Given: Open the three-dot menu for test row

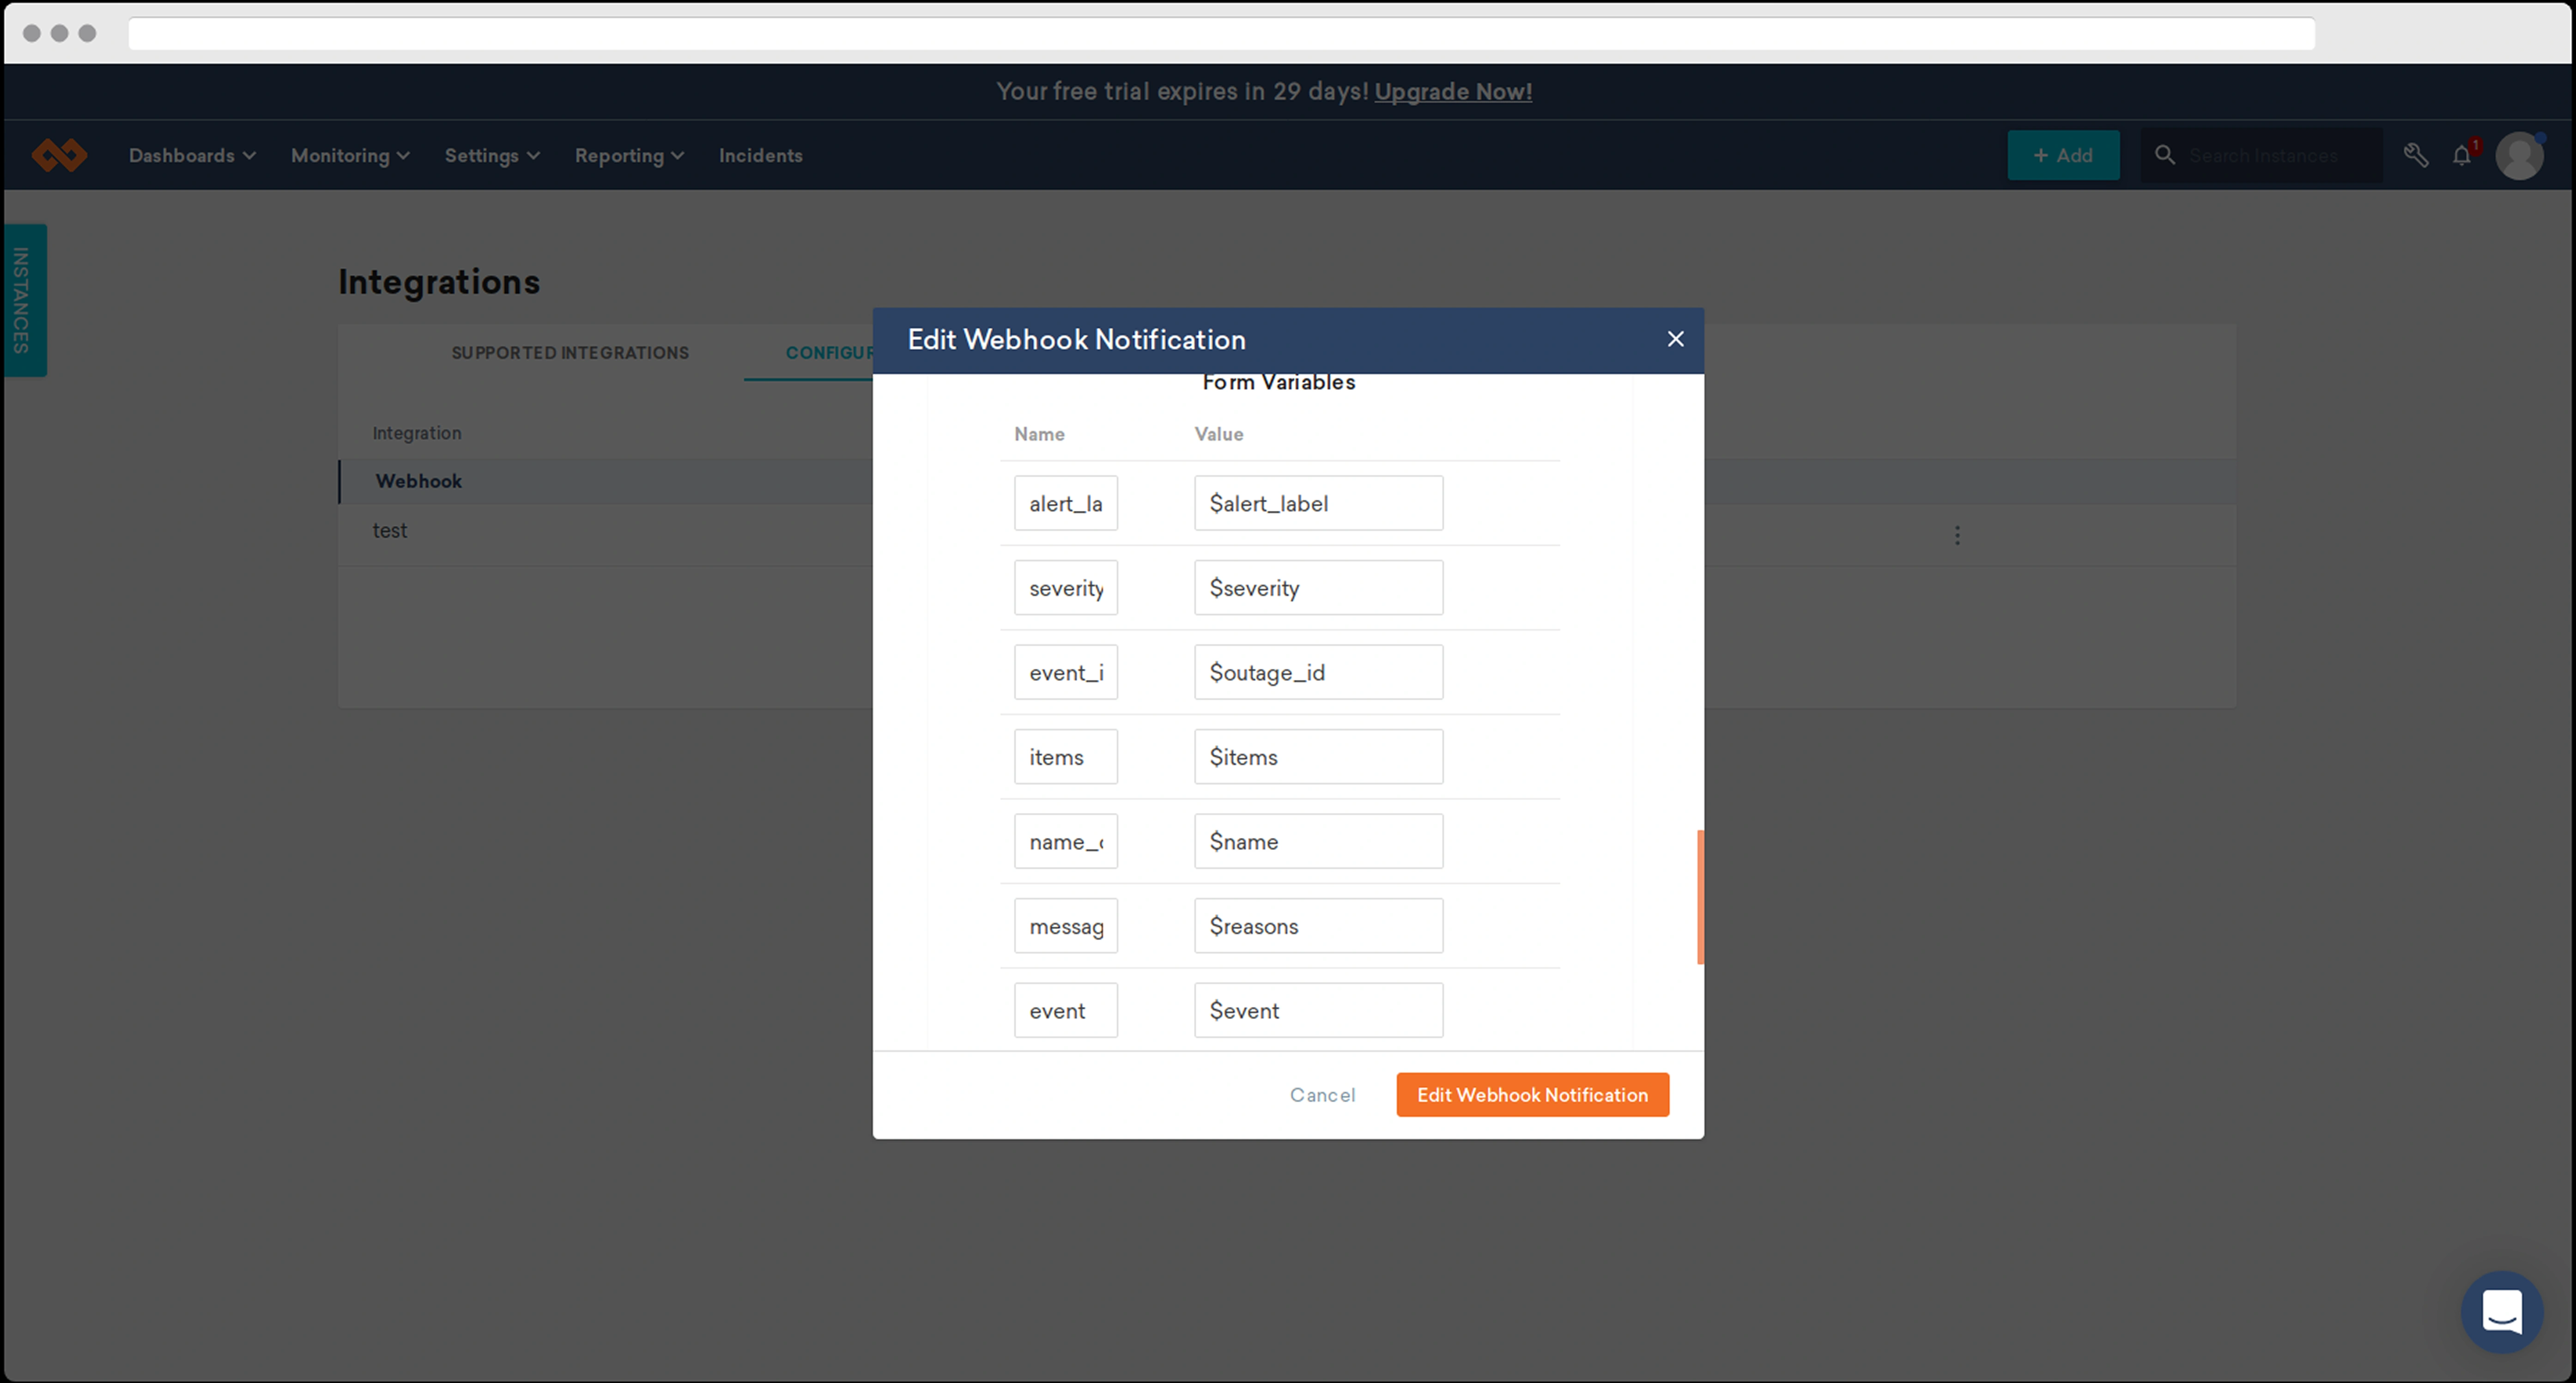Looking at the screenshot, I should 1957,535.
